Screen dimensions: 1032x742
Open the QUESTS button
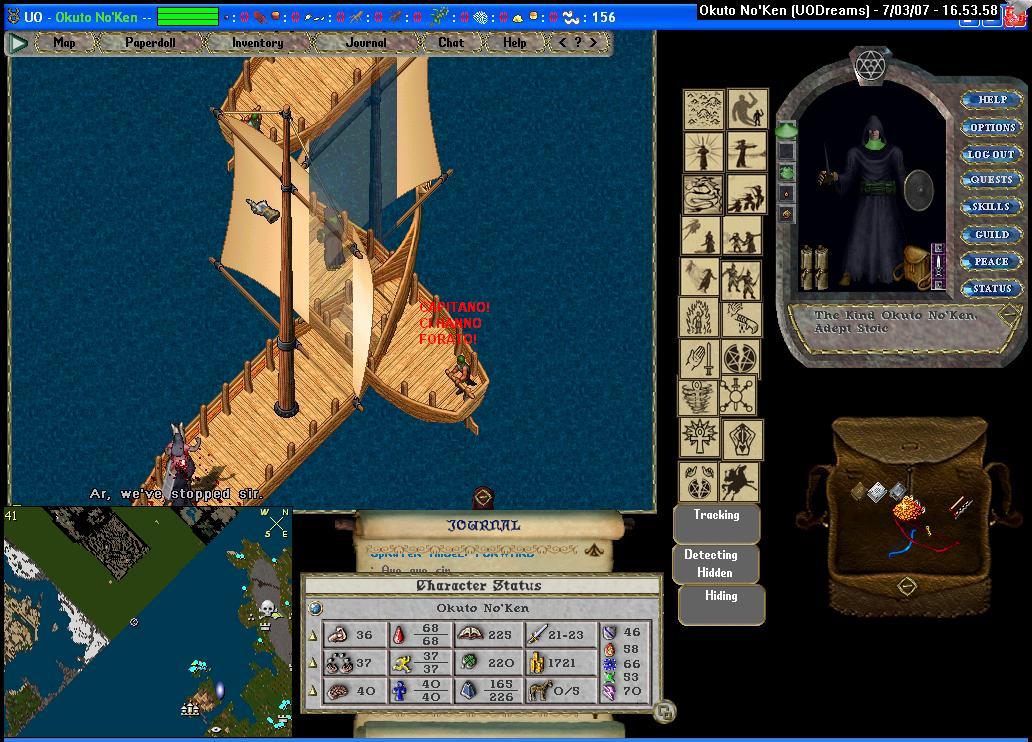[x=992, y=179]
